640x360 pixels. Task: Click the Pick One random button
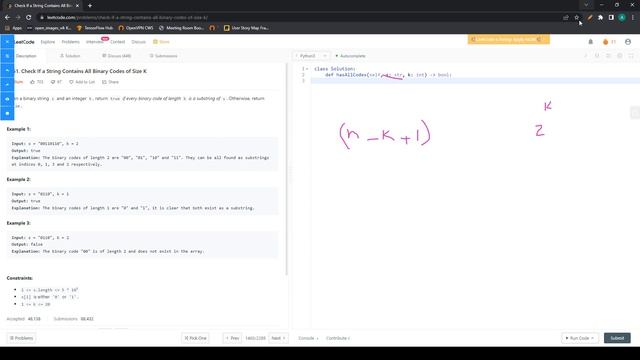196,338
